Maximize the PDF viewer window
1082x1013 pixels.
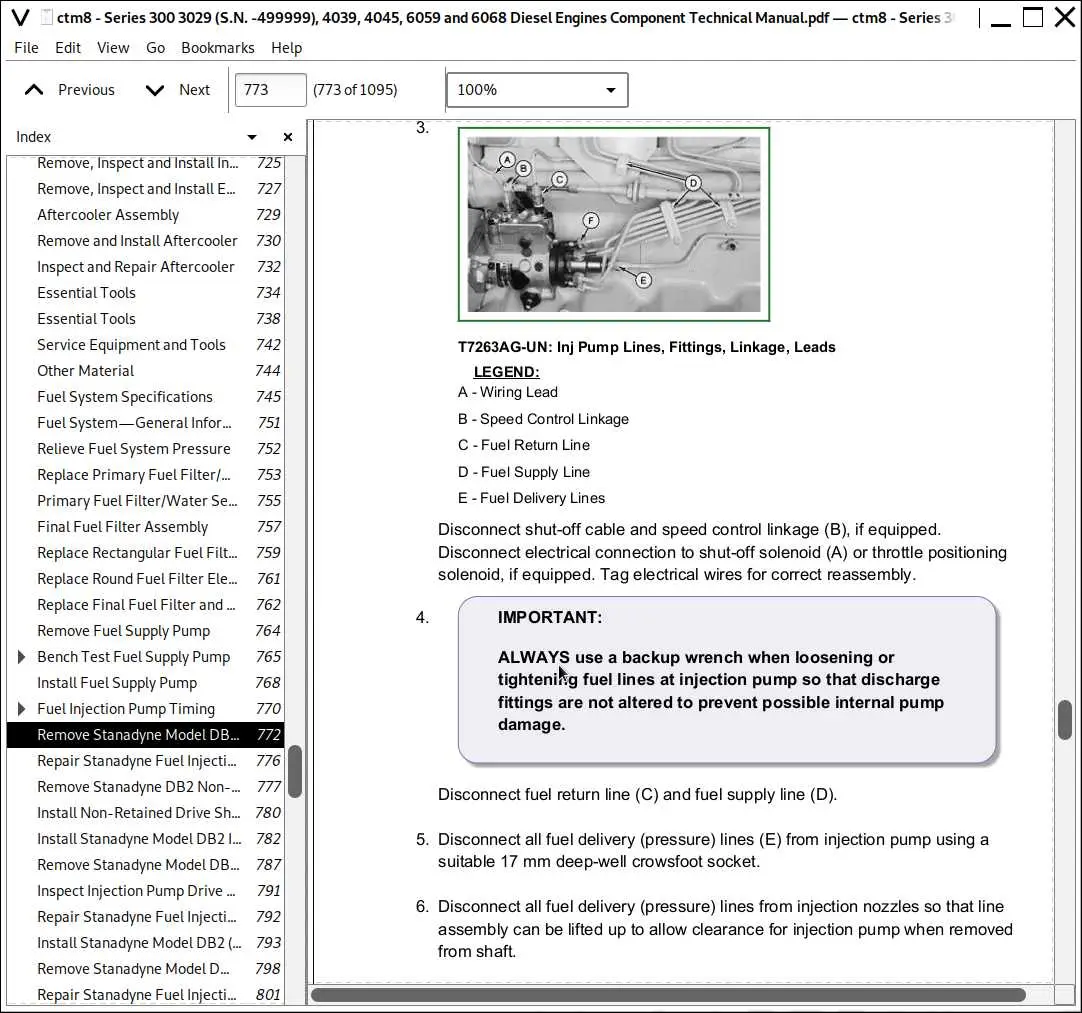tap(1032, 17)
